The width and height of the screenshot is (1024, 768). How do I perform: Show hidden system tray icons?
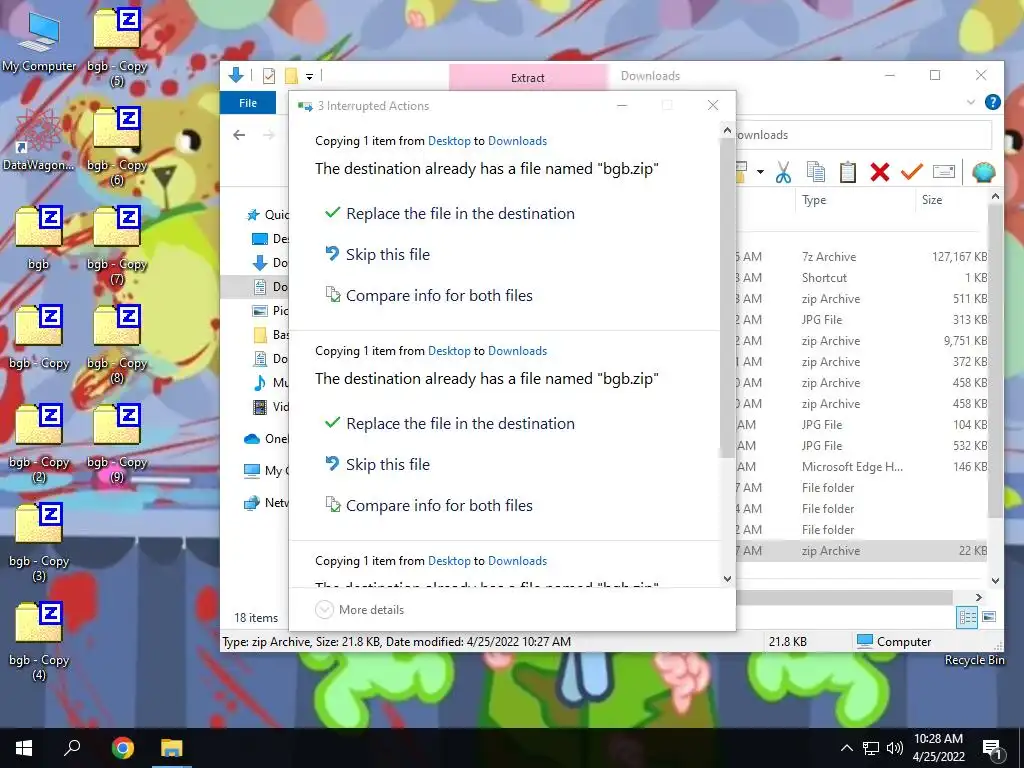pyautogui.click(x=846, y=748)
